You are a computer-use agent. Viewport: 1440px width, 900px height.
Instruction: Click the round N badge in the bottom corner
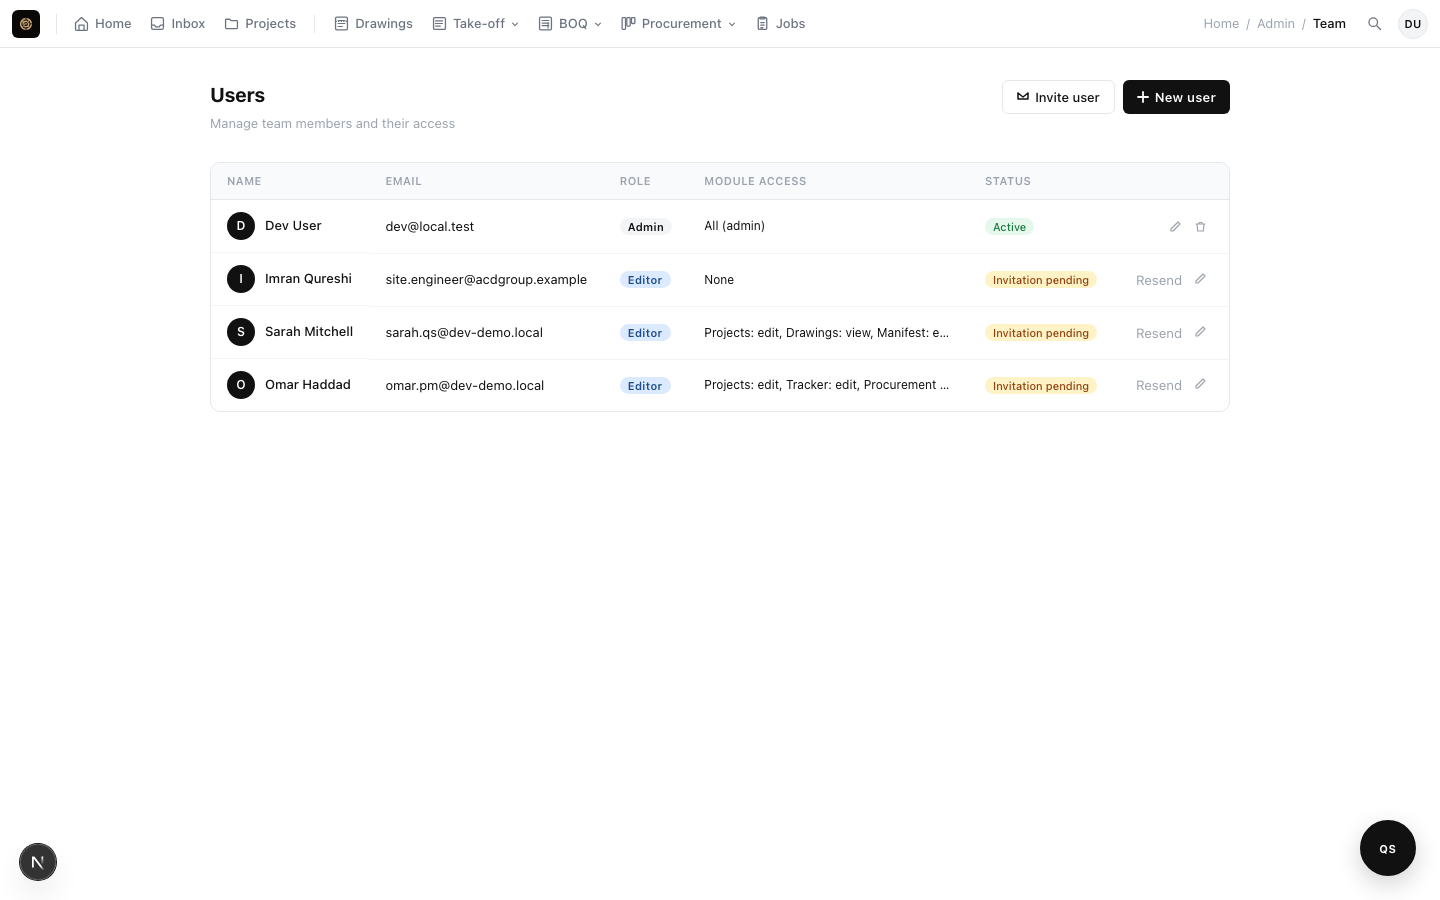[38, 862]
